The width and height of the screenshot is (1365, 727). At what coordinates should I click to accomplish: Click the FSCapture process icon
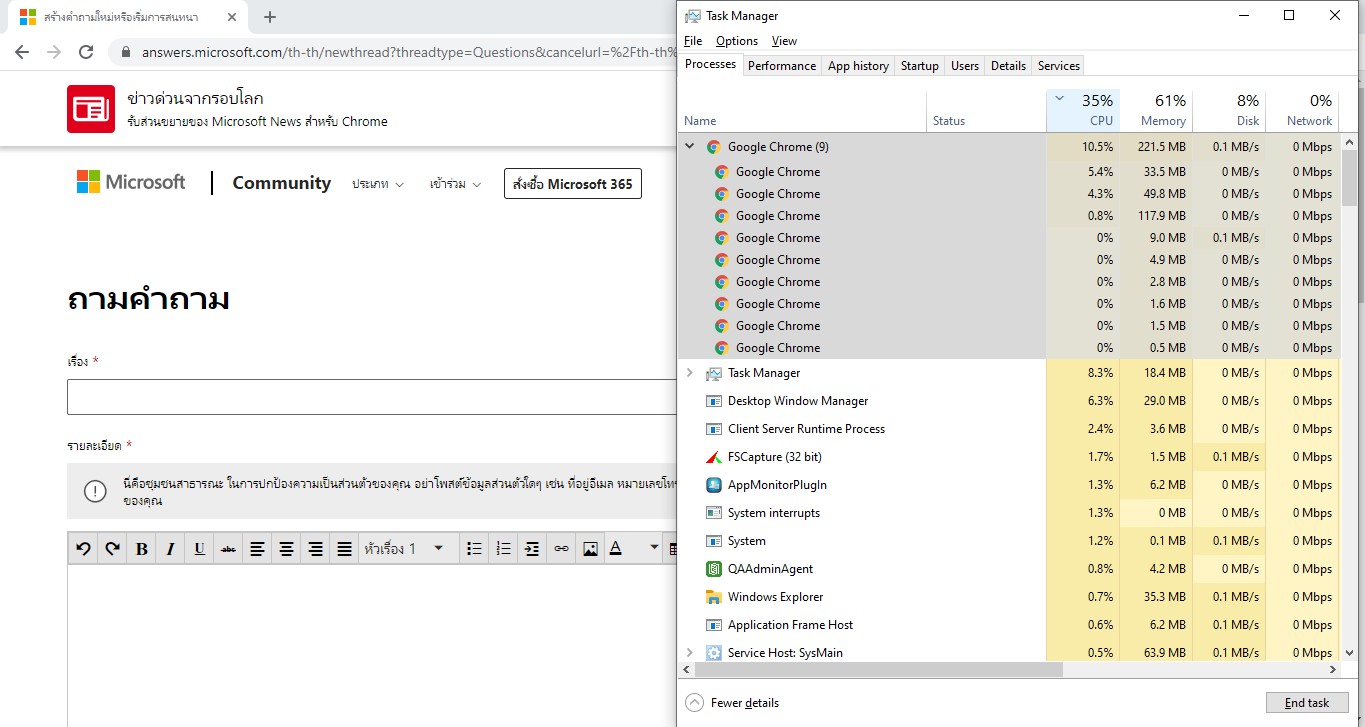pyautogui.click(x=714, y=457)
